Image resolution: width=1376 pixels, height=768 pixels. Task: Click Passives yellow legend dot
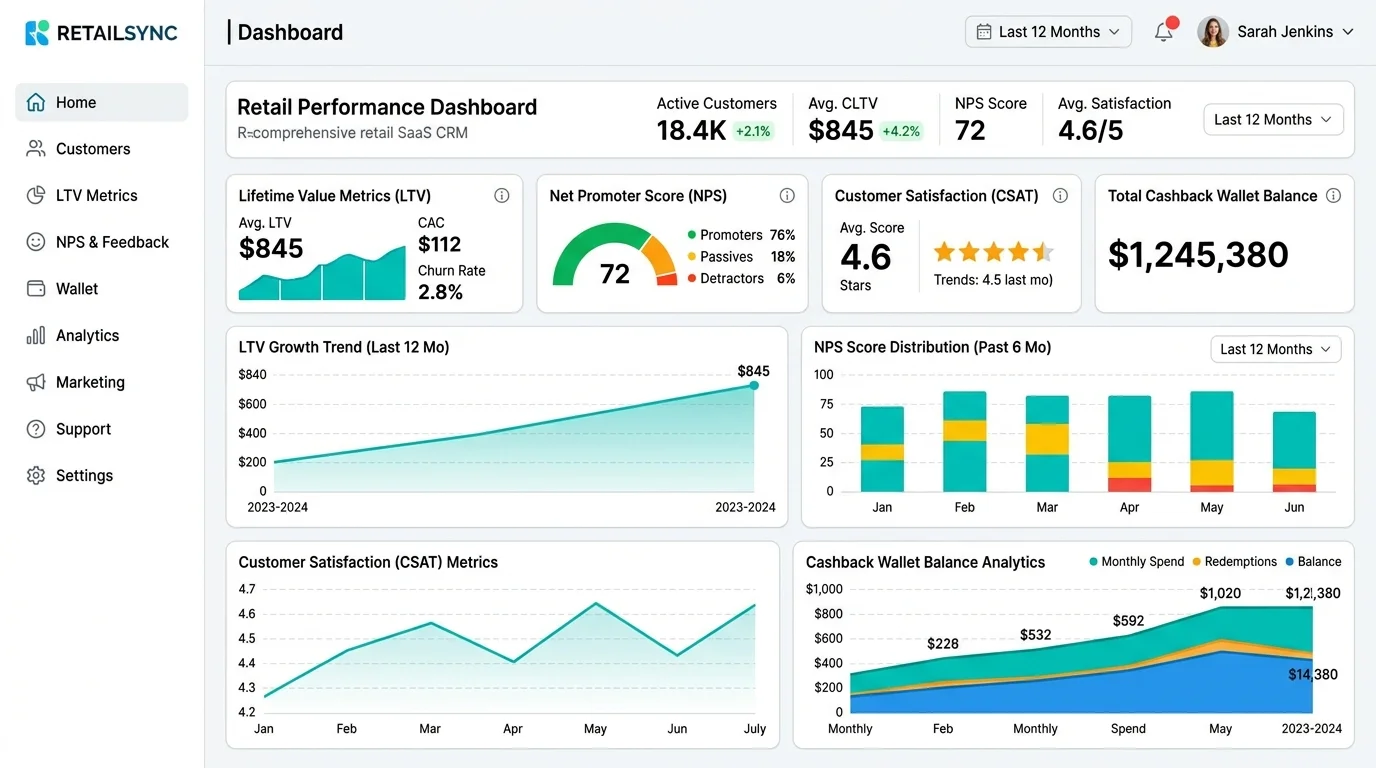pos(692,257)
